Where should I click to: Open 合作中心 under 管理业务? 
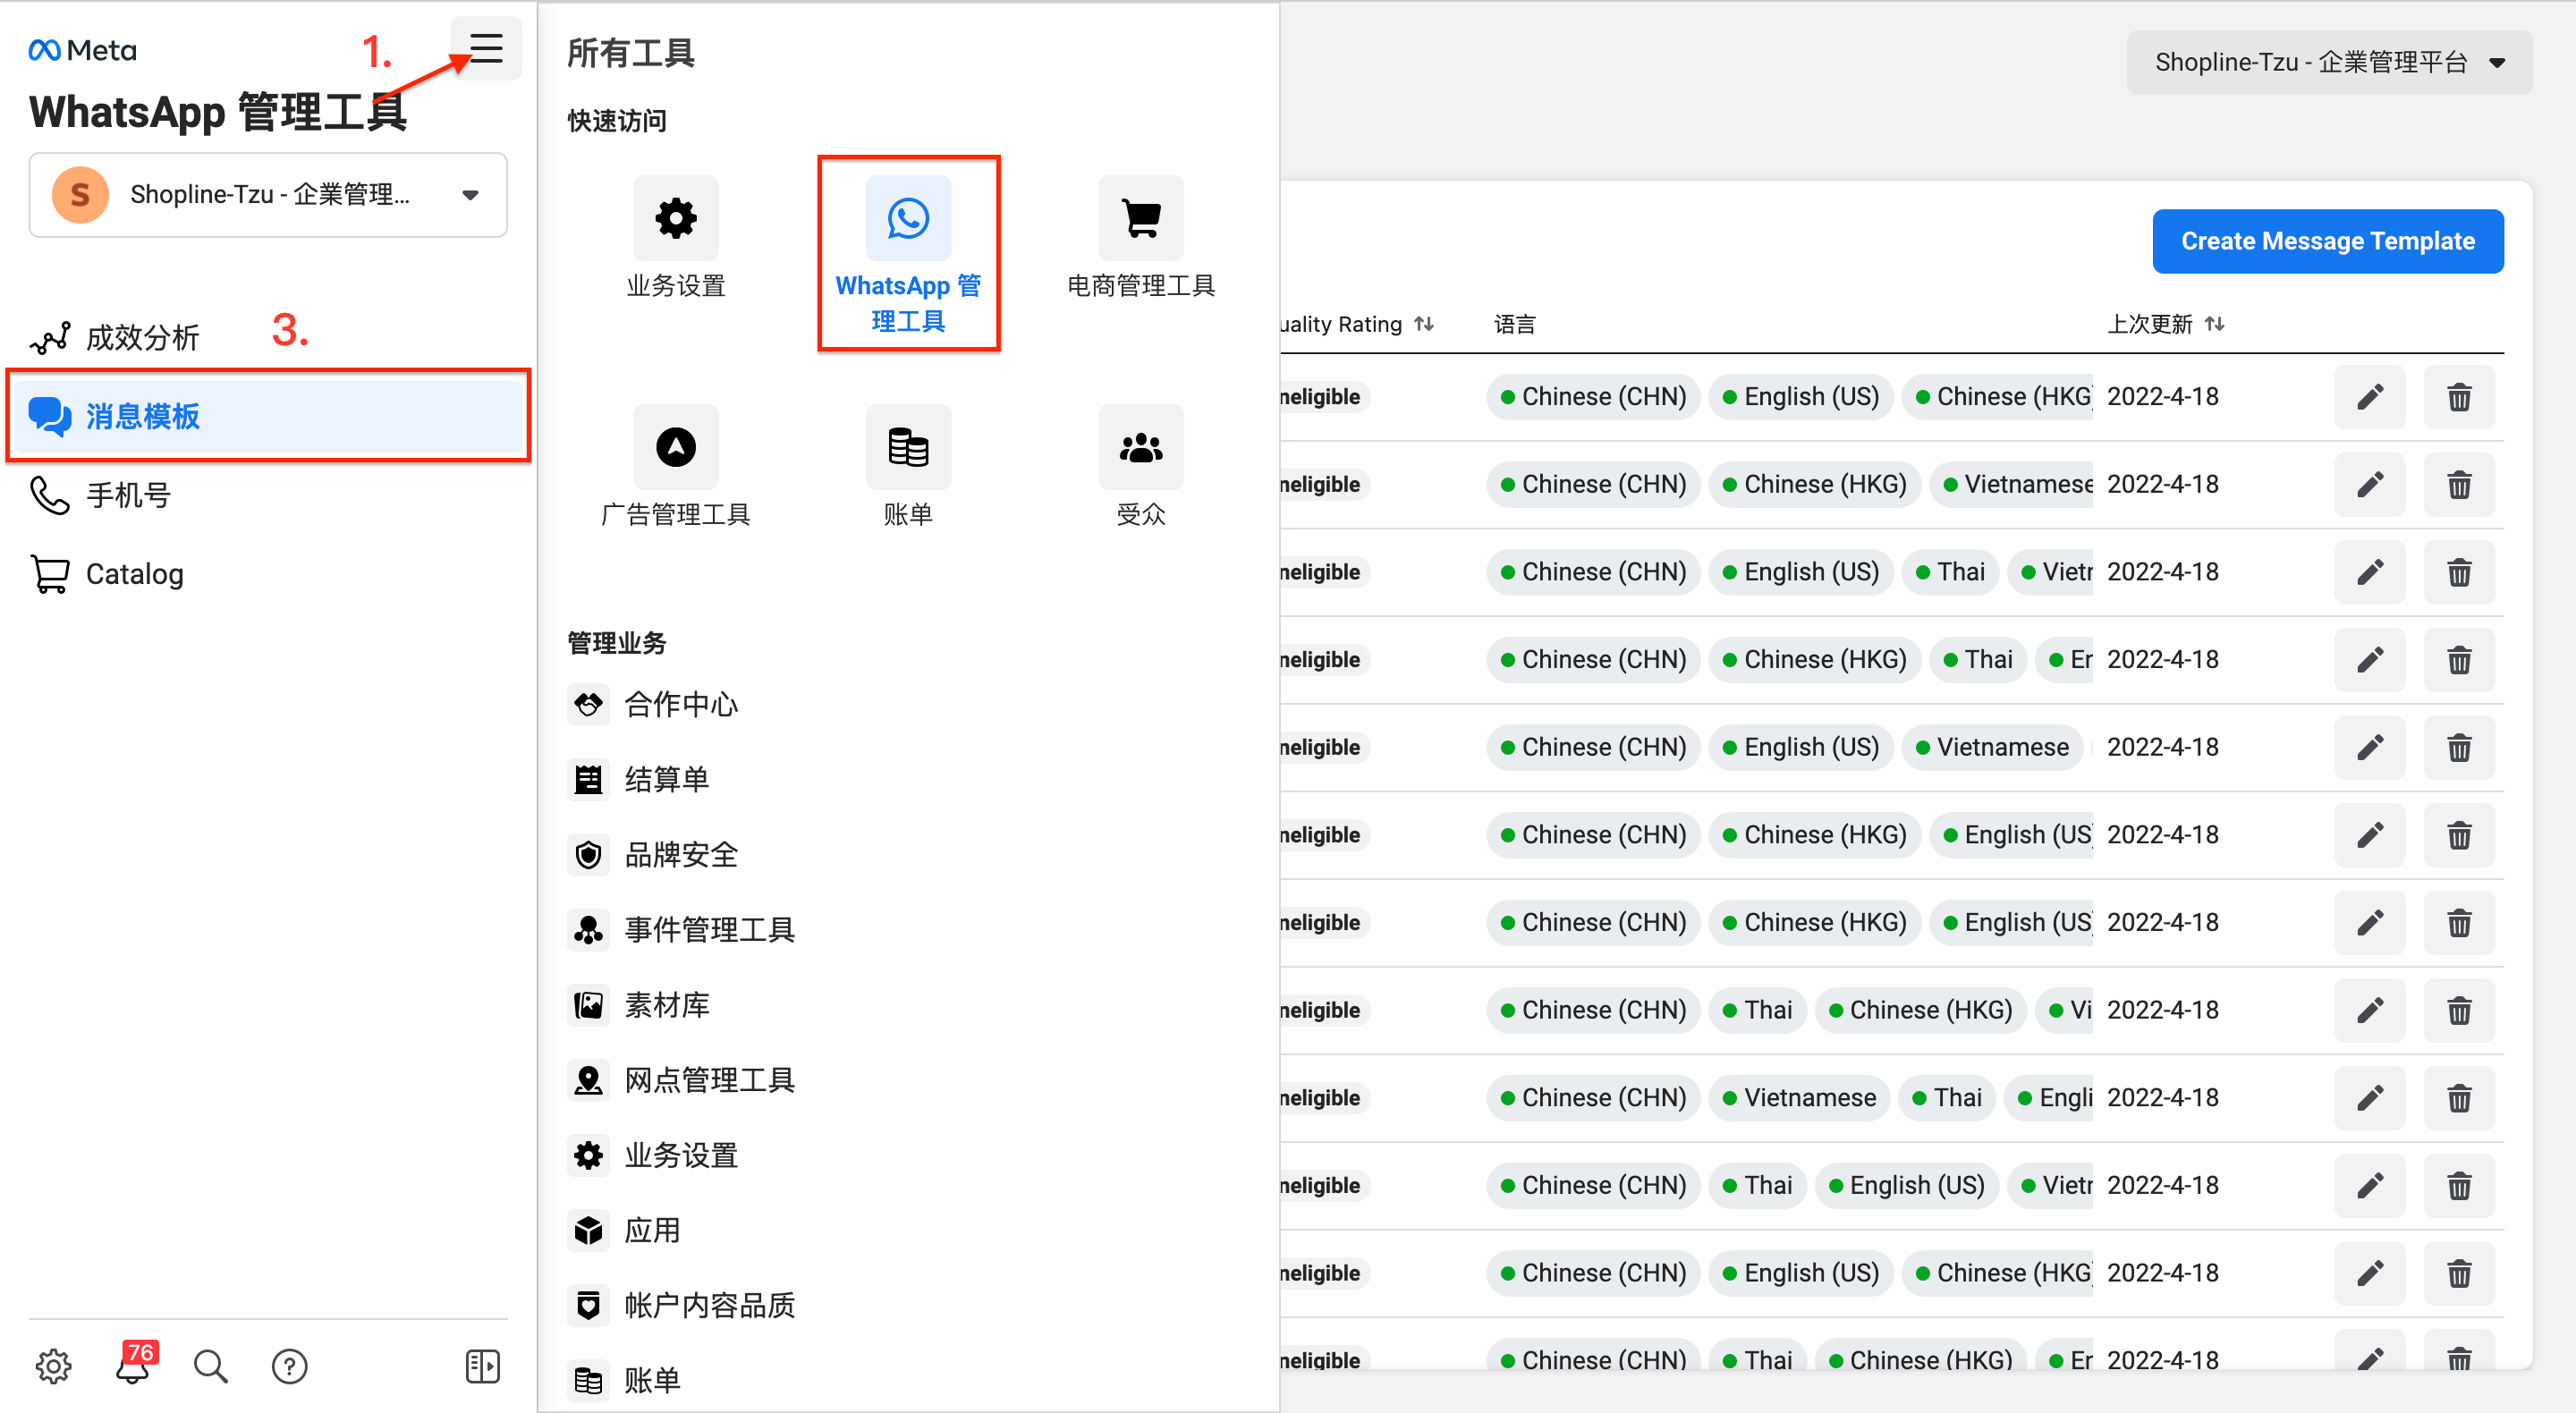point(680,704)
